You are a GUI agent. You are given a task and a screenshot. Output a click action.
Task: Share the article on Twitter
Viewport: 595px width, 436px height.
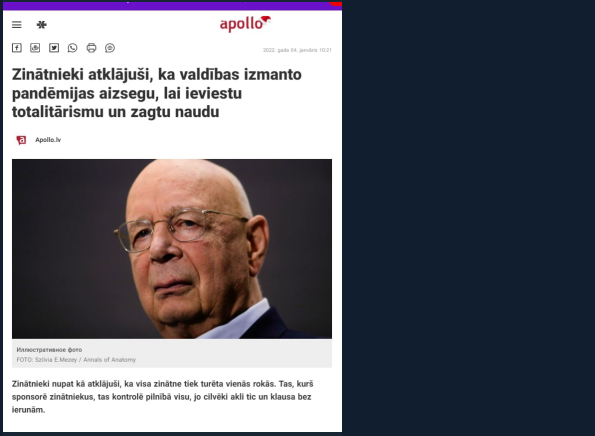(x=54, y=48)
